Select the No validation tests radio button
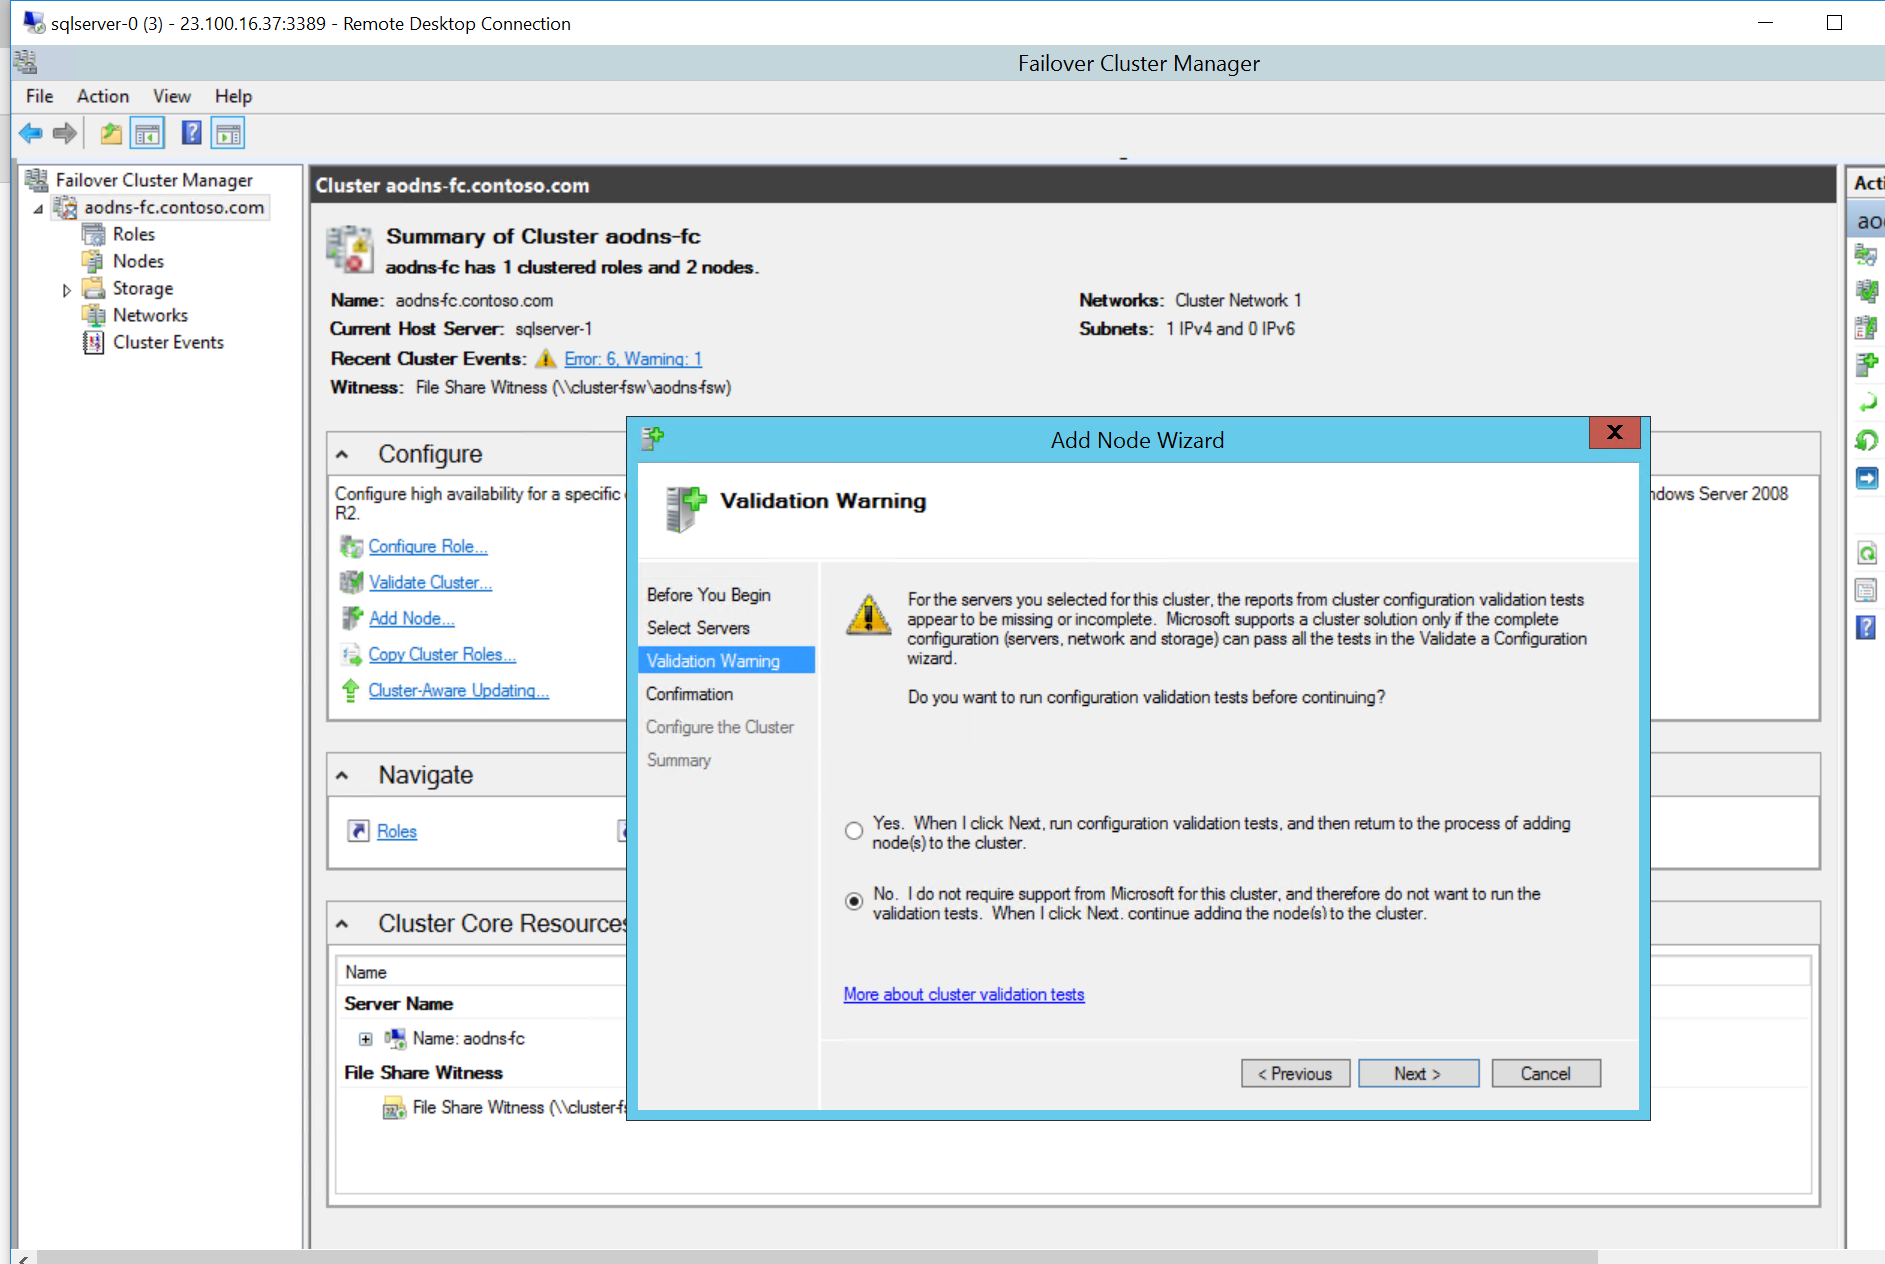The height and width of the screenshot is (1264, 1885). point(854,901)
